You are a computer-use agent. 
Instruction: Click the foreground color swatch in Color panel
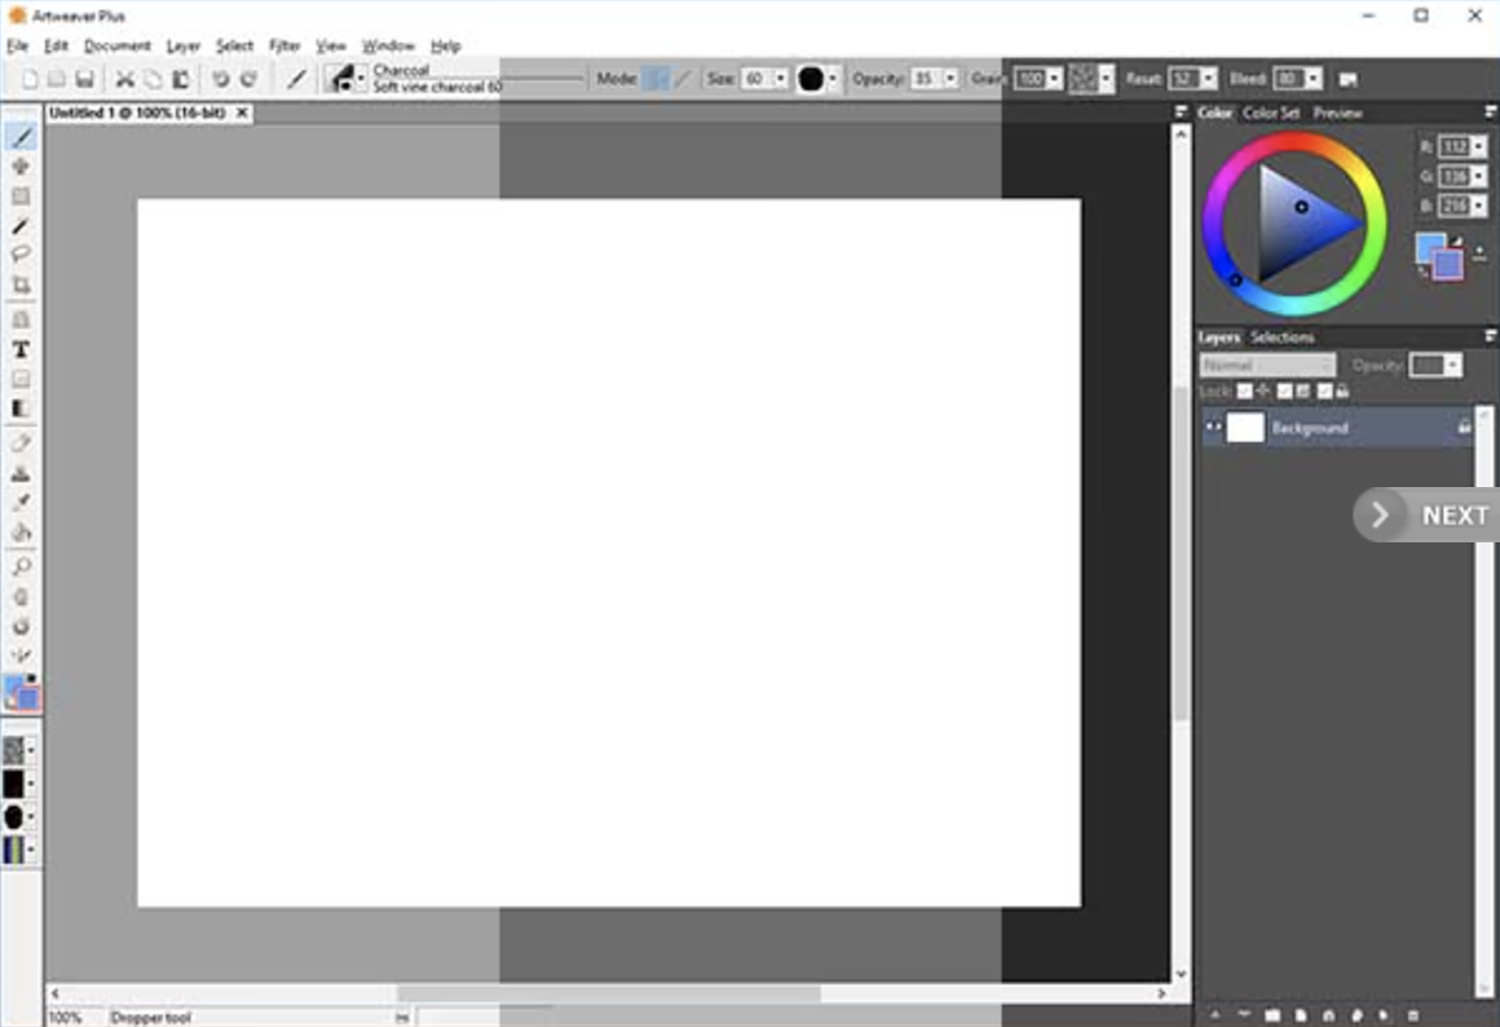pos(1428,246)
